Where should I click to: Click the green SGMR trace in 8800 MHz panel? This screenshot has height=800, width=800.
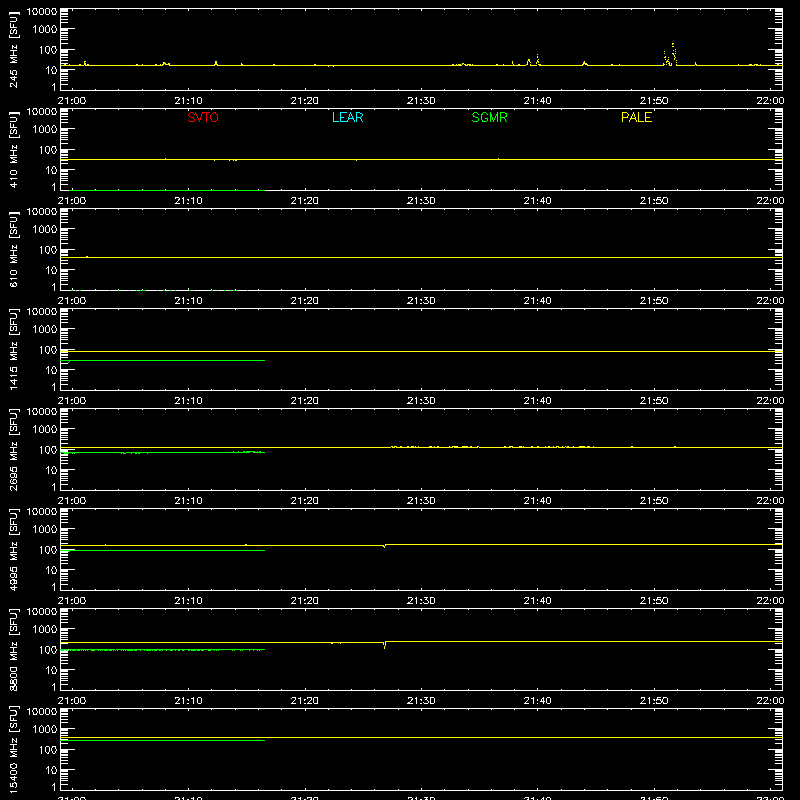click(163, 649)
